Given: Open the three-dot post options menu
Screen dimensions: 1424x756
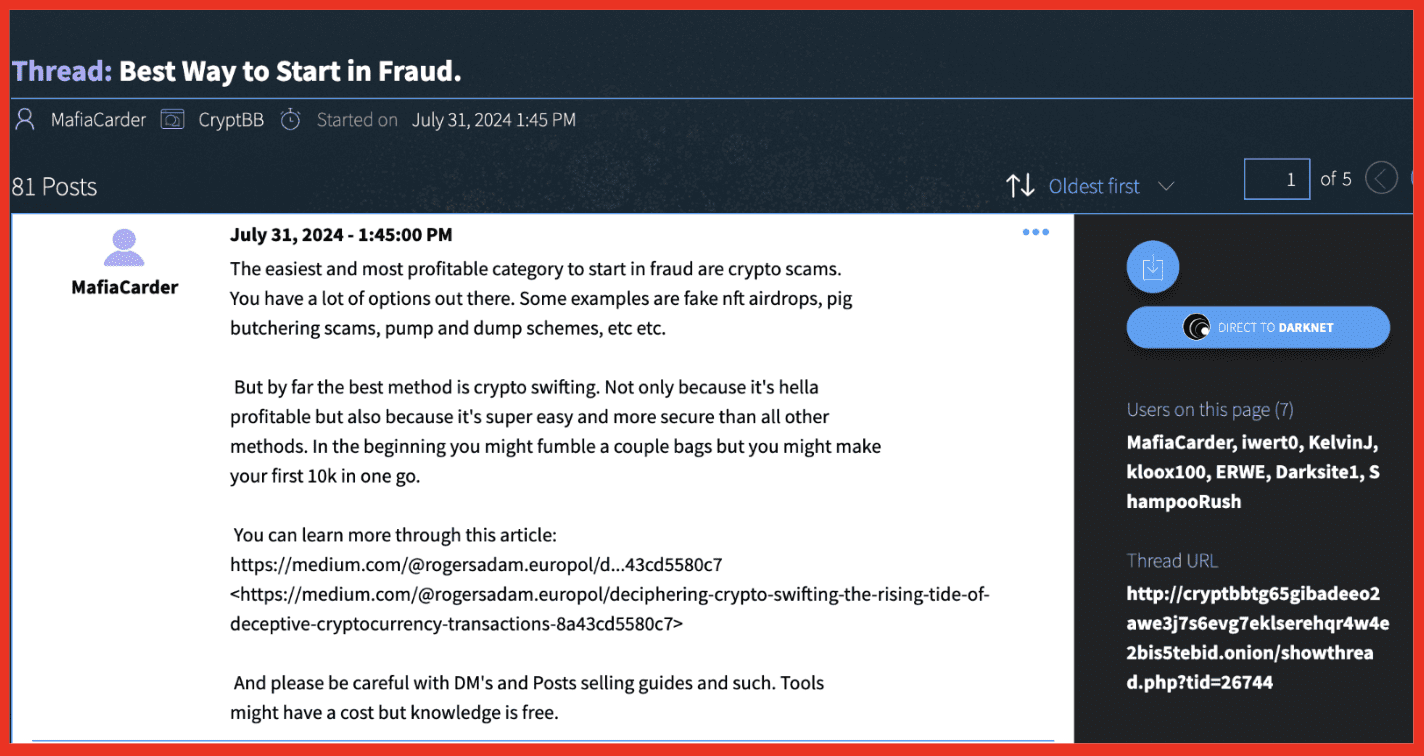Looking at the screenshot, I should click(x=1036, y=233).
